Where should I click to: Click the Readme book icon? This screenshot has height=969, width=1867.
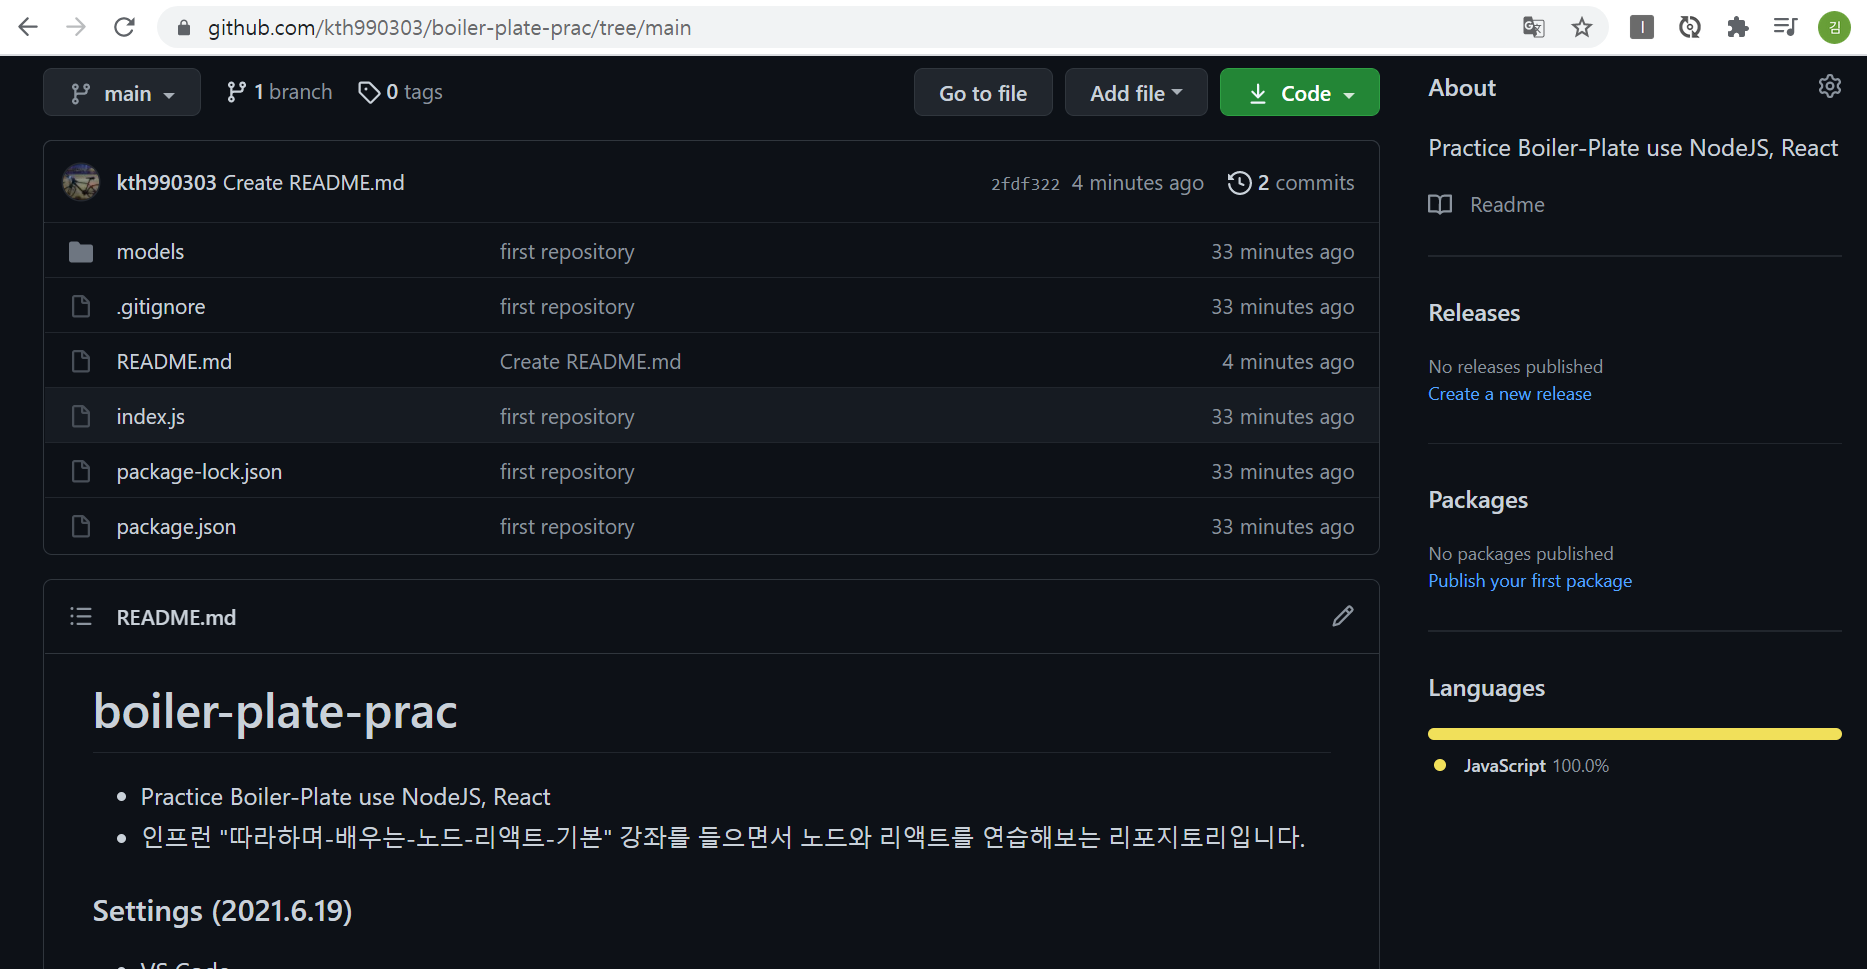pyautogui.click(x=1440, y=205)
